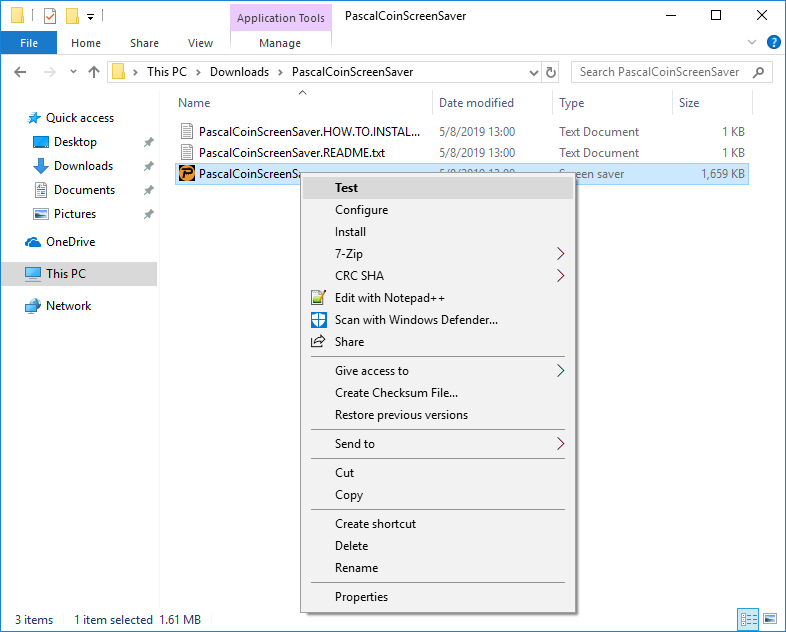Choose Test from the context menu
The image size is (786, 632).
(438, 188)
